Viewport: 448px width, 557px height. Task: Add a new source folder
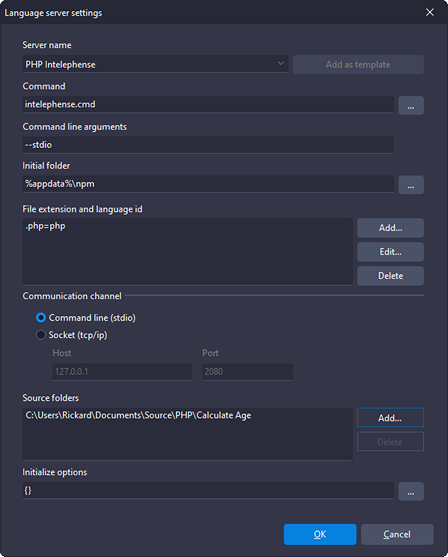390,417
